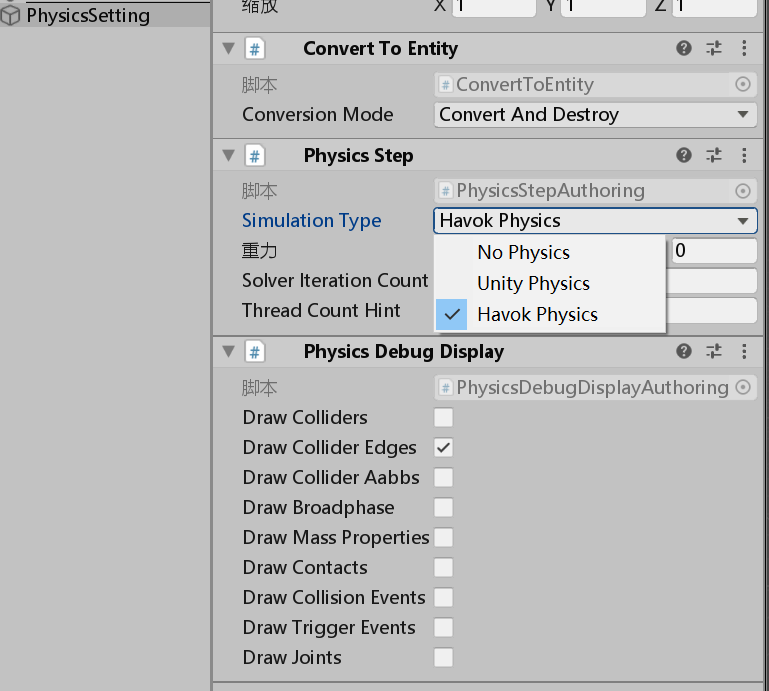Click Physics Step script icon
This screenshot has height=691, width=769.
coord(255,156)
